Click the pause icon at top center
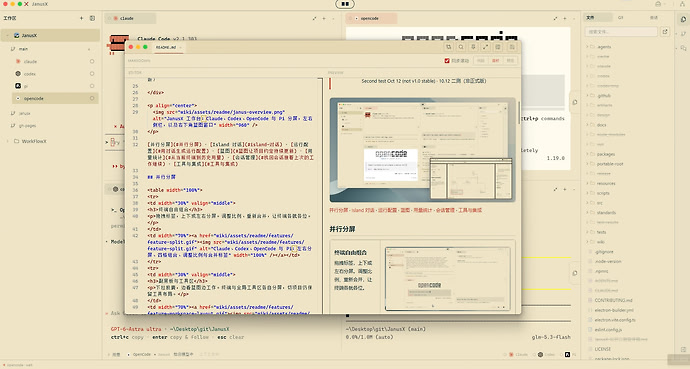 click(x=345, y=4)
